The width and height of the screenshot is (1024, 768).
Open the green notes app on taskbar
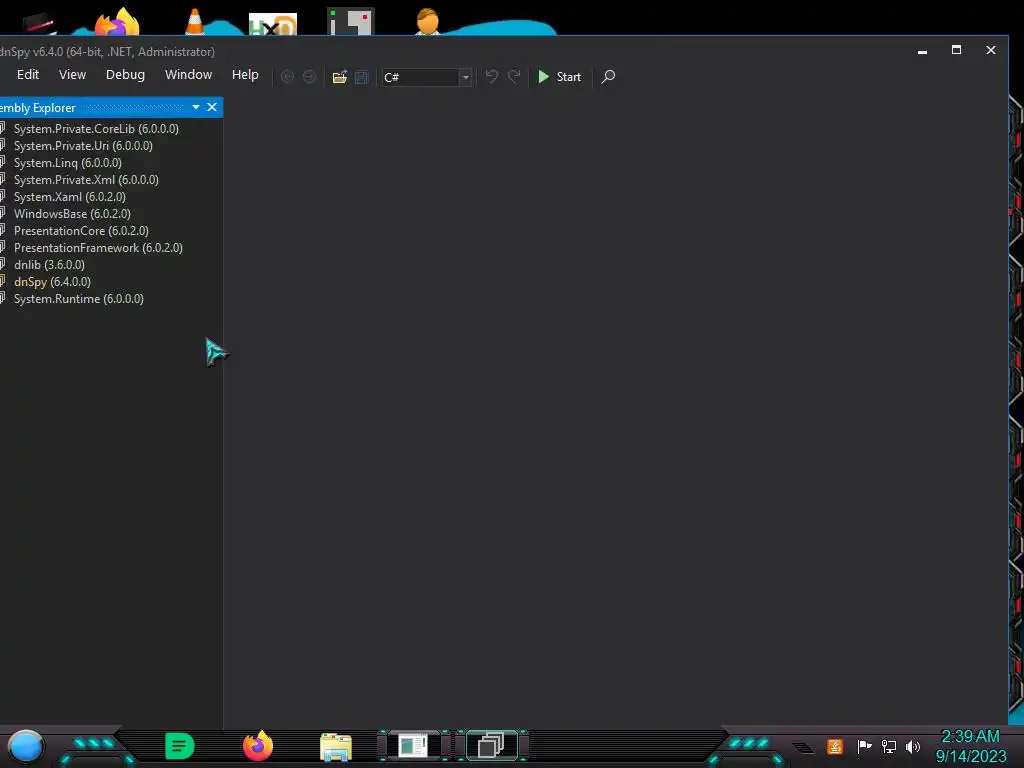tap(179, 746)
